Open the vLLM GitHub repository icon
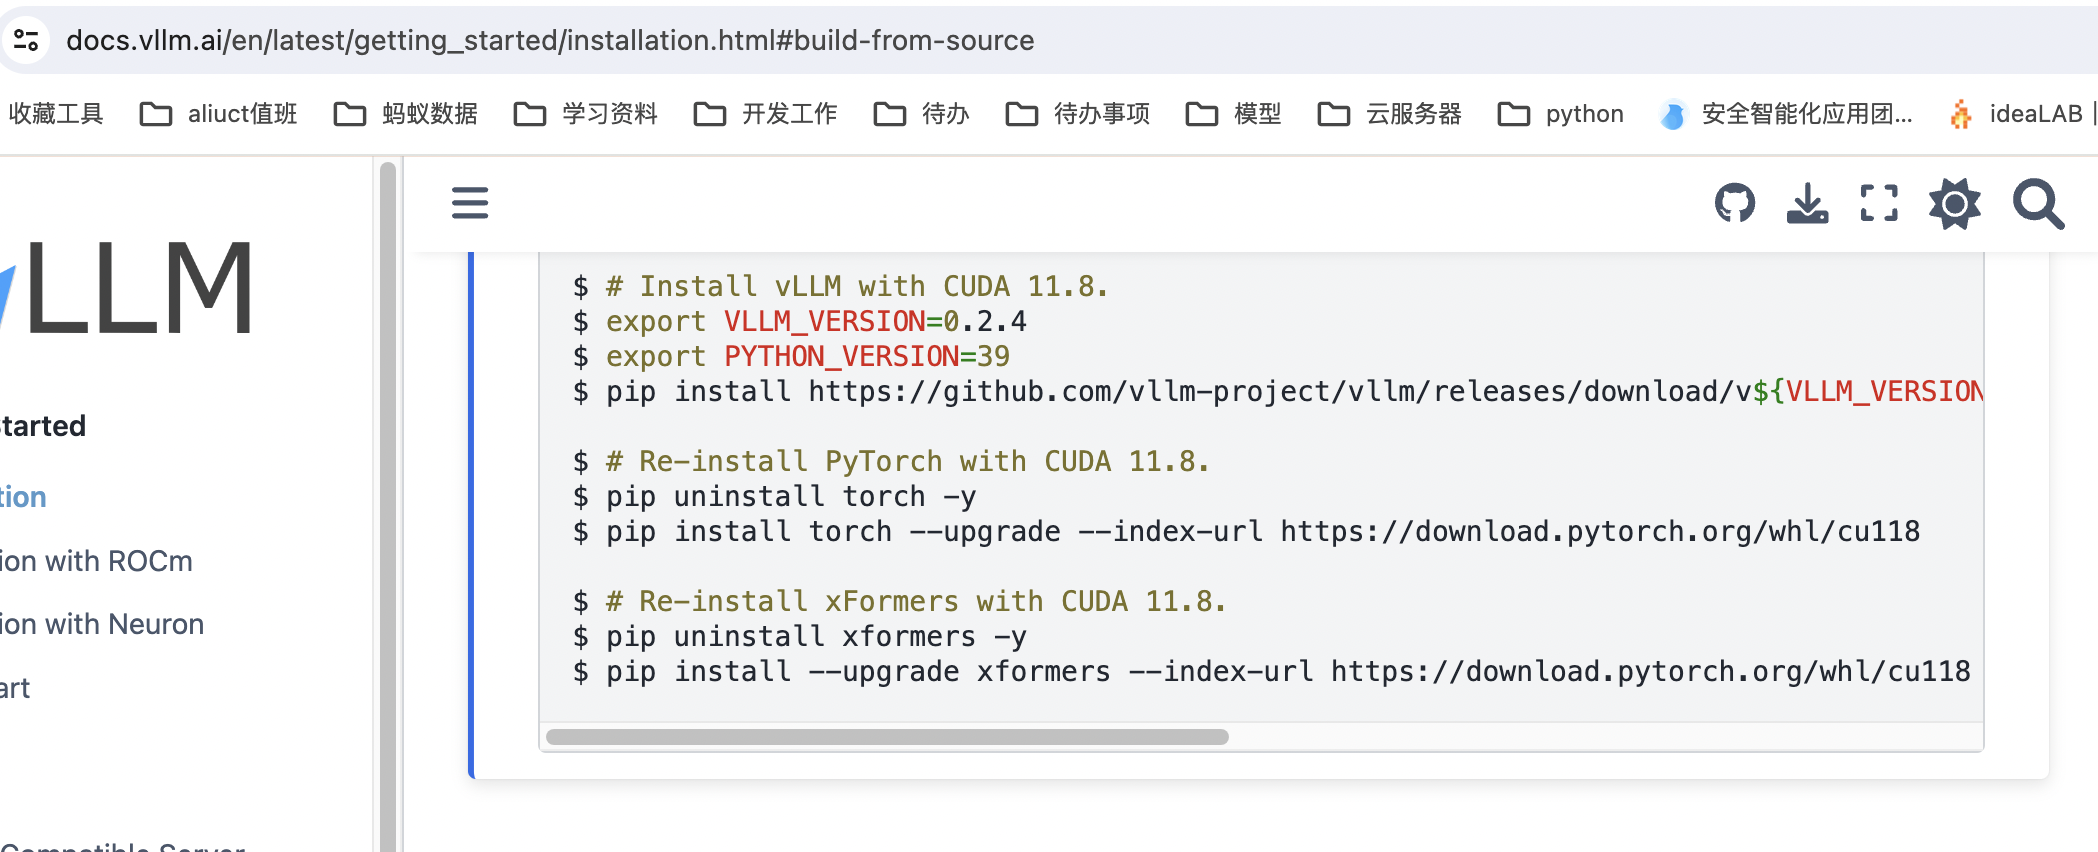2098x852 pixels. point(1735,203)
